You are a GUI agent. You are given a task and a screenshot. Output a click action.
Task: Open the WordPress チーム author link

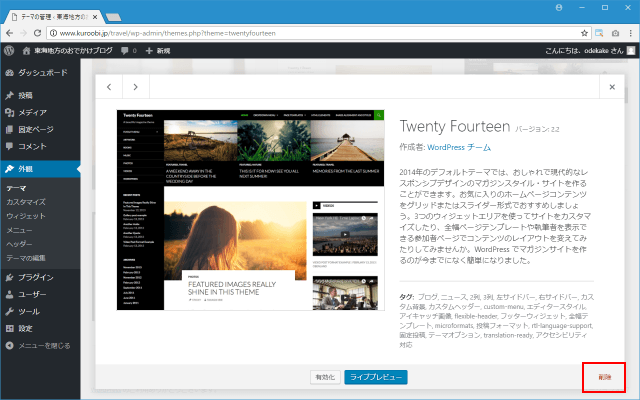[x=457, y=147]
